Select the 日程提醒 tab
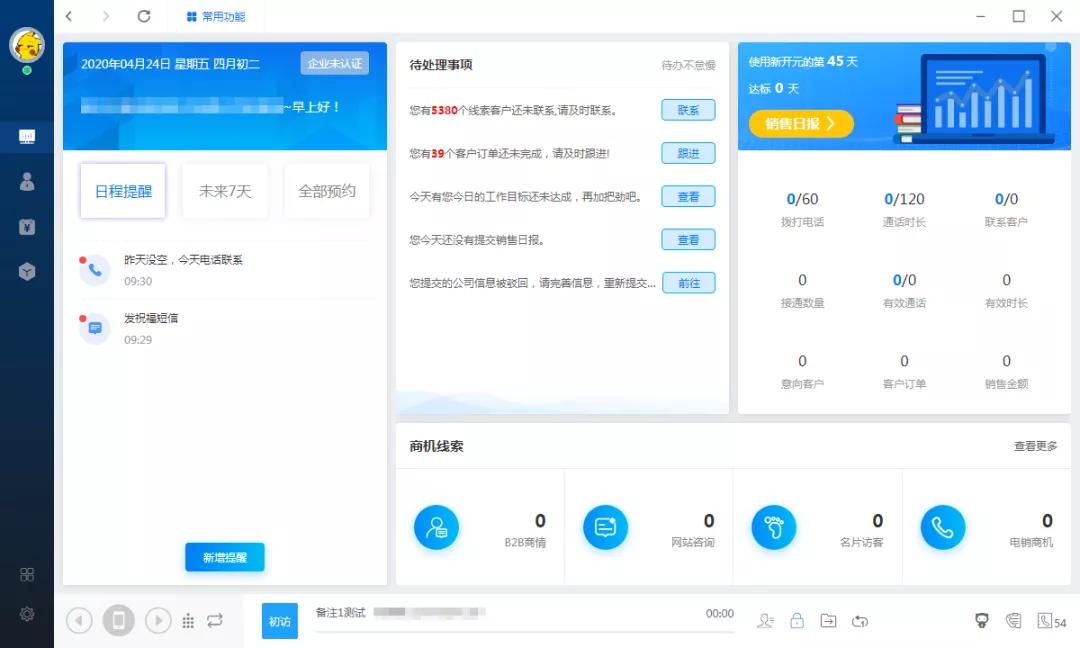This screenshot has width=1080, height=648. 123,191
